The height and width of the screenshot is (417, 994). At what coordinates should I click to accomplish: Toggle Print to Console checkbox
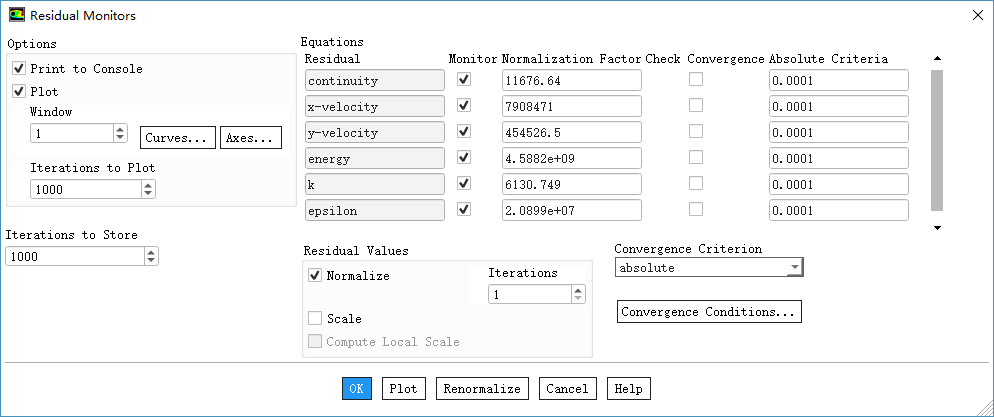(x=19, y=69)
